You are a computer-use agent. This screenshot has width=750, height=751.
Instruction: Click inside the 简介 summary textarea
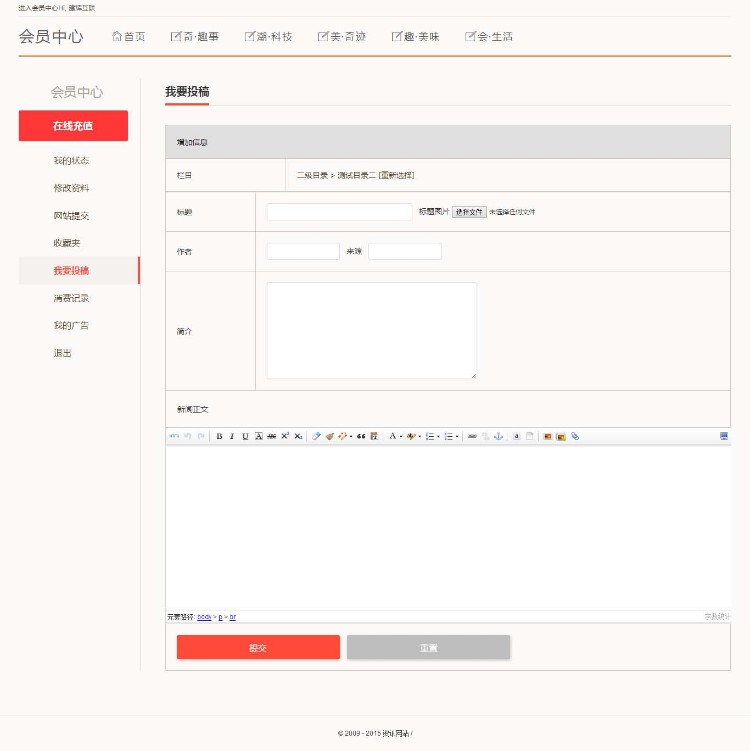point(372,330)
